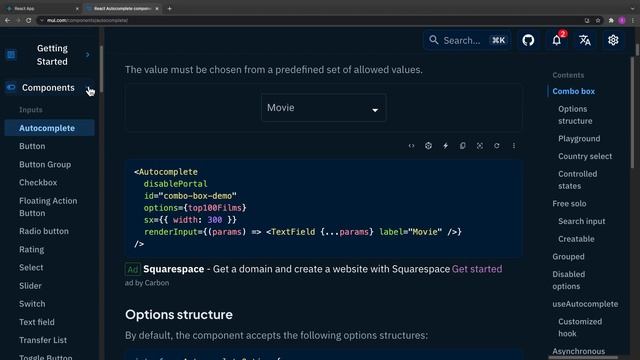The height and width of the screenshot is (360, 640).
Task: Edit demo in CodeSandbox icon
Action: coord(428,146)
